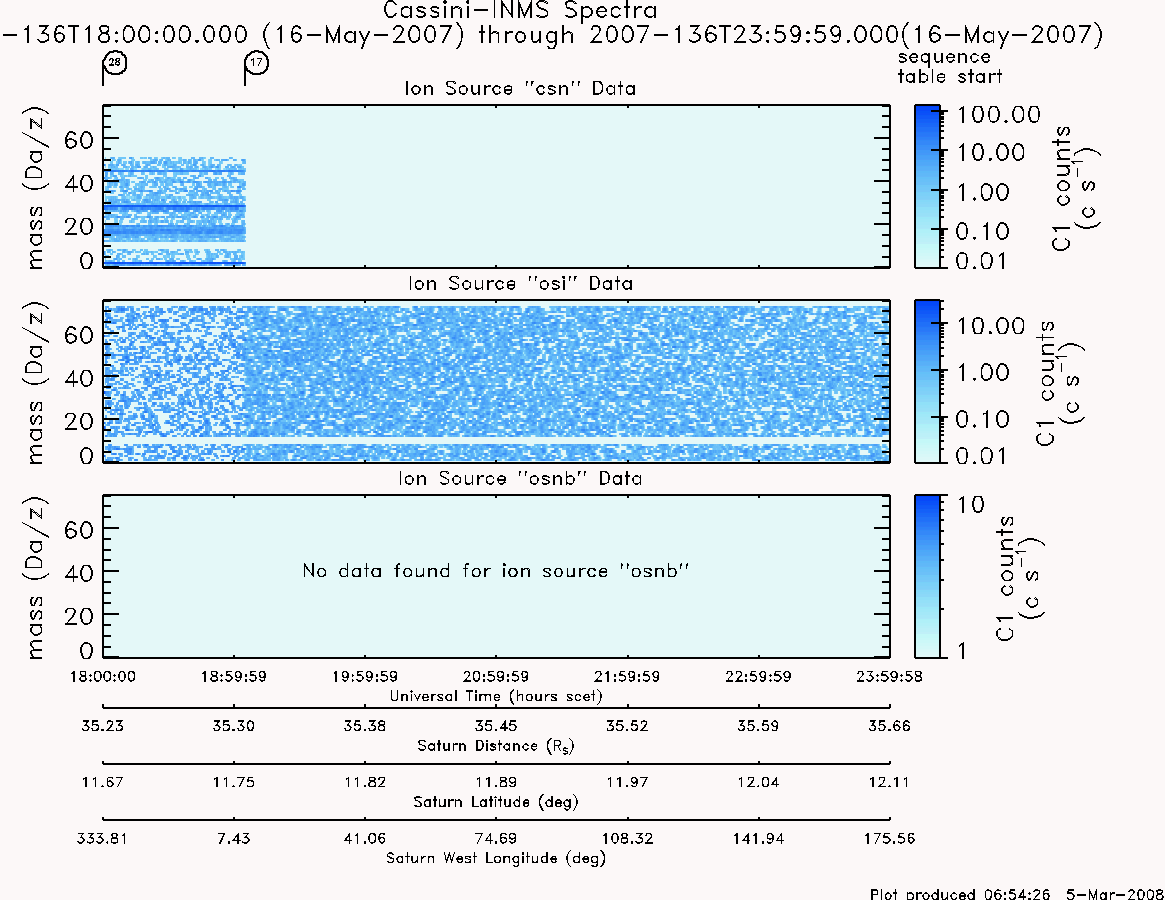Click the sequence table marker 28
1165x900 pixels.
tap(114, 62)
